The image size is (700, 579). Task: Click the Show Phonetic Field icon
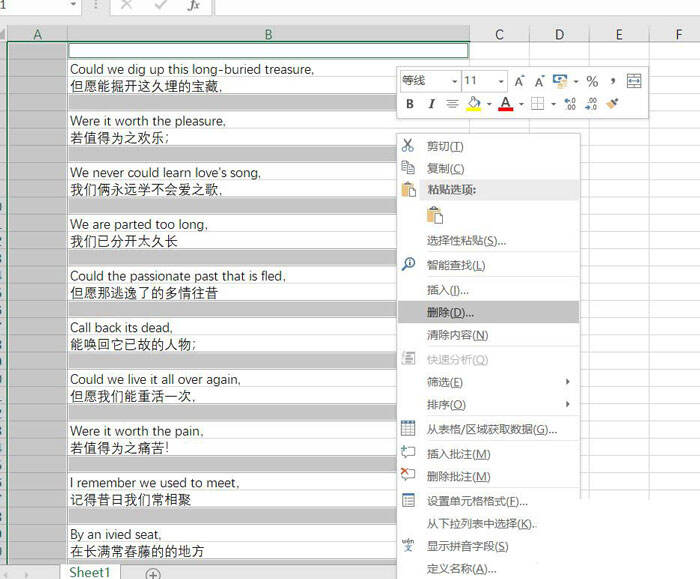point(408,545)
